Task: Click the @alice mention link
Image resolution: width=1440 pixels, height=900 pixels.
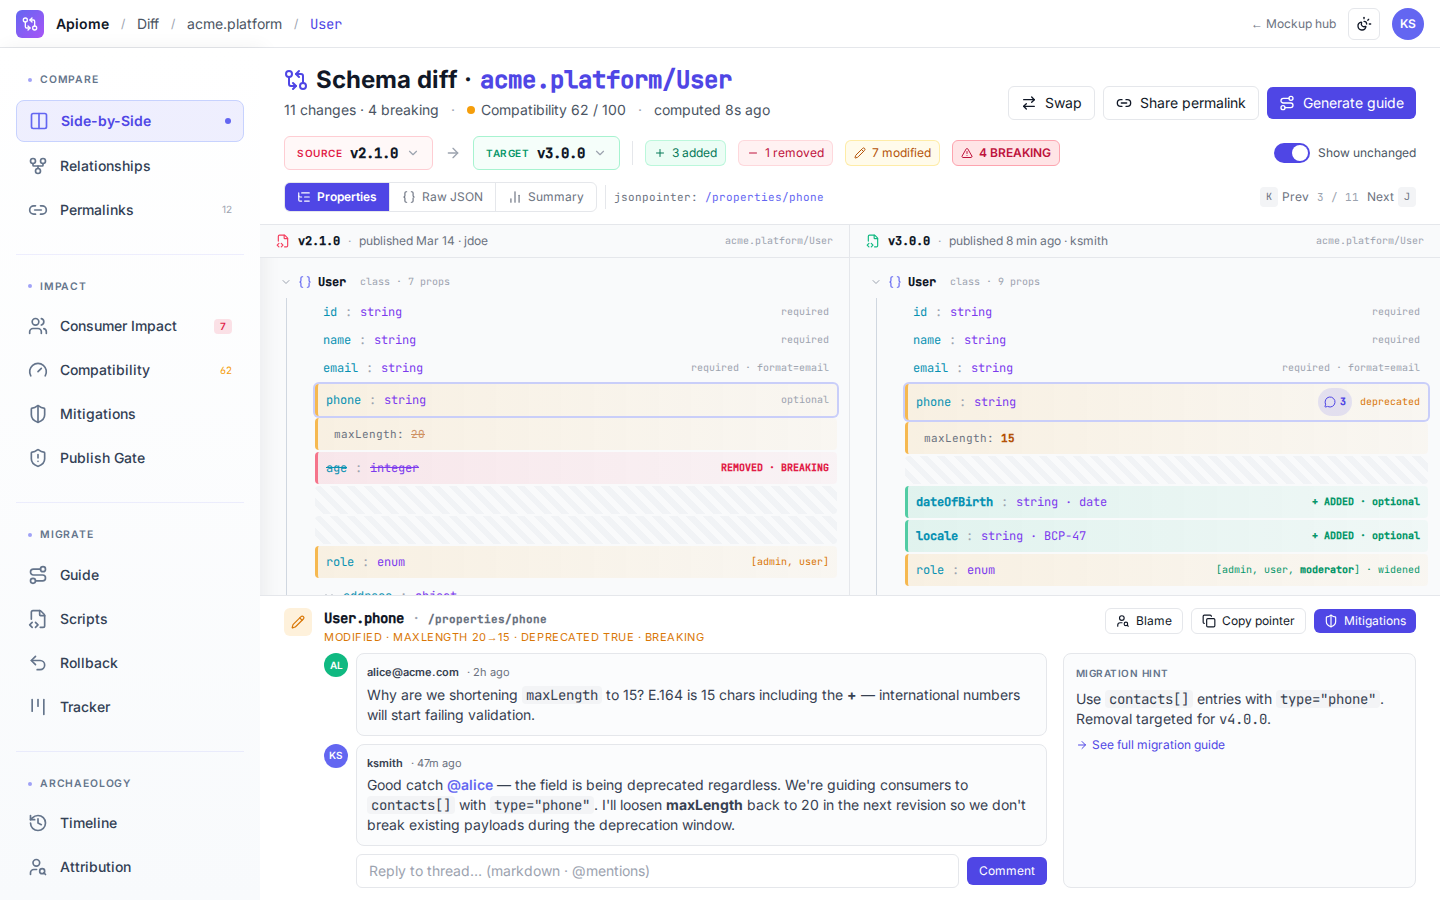Action: click(470, 785)
